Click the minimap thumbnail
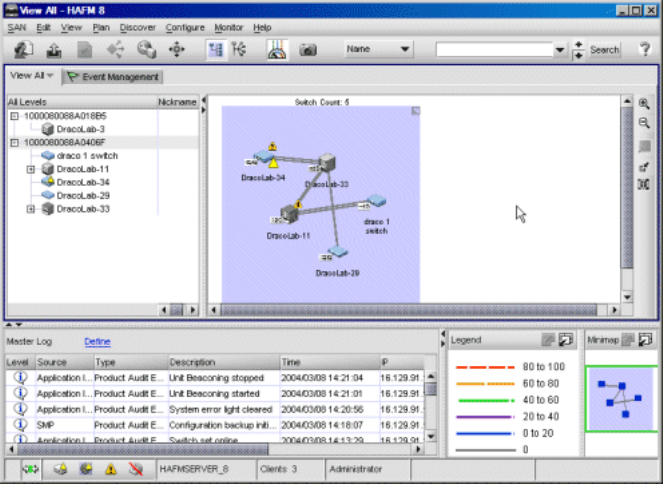The height and width of the screenshot is (484, 663). click(621, 399)
